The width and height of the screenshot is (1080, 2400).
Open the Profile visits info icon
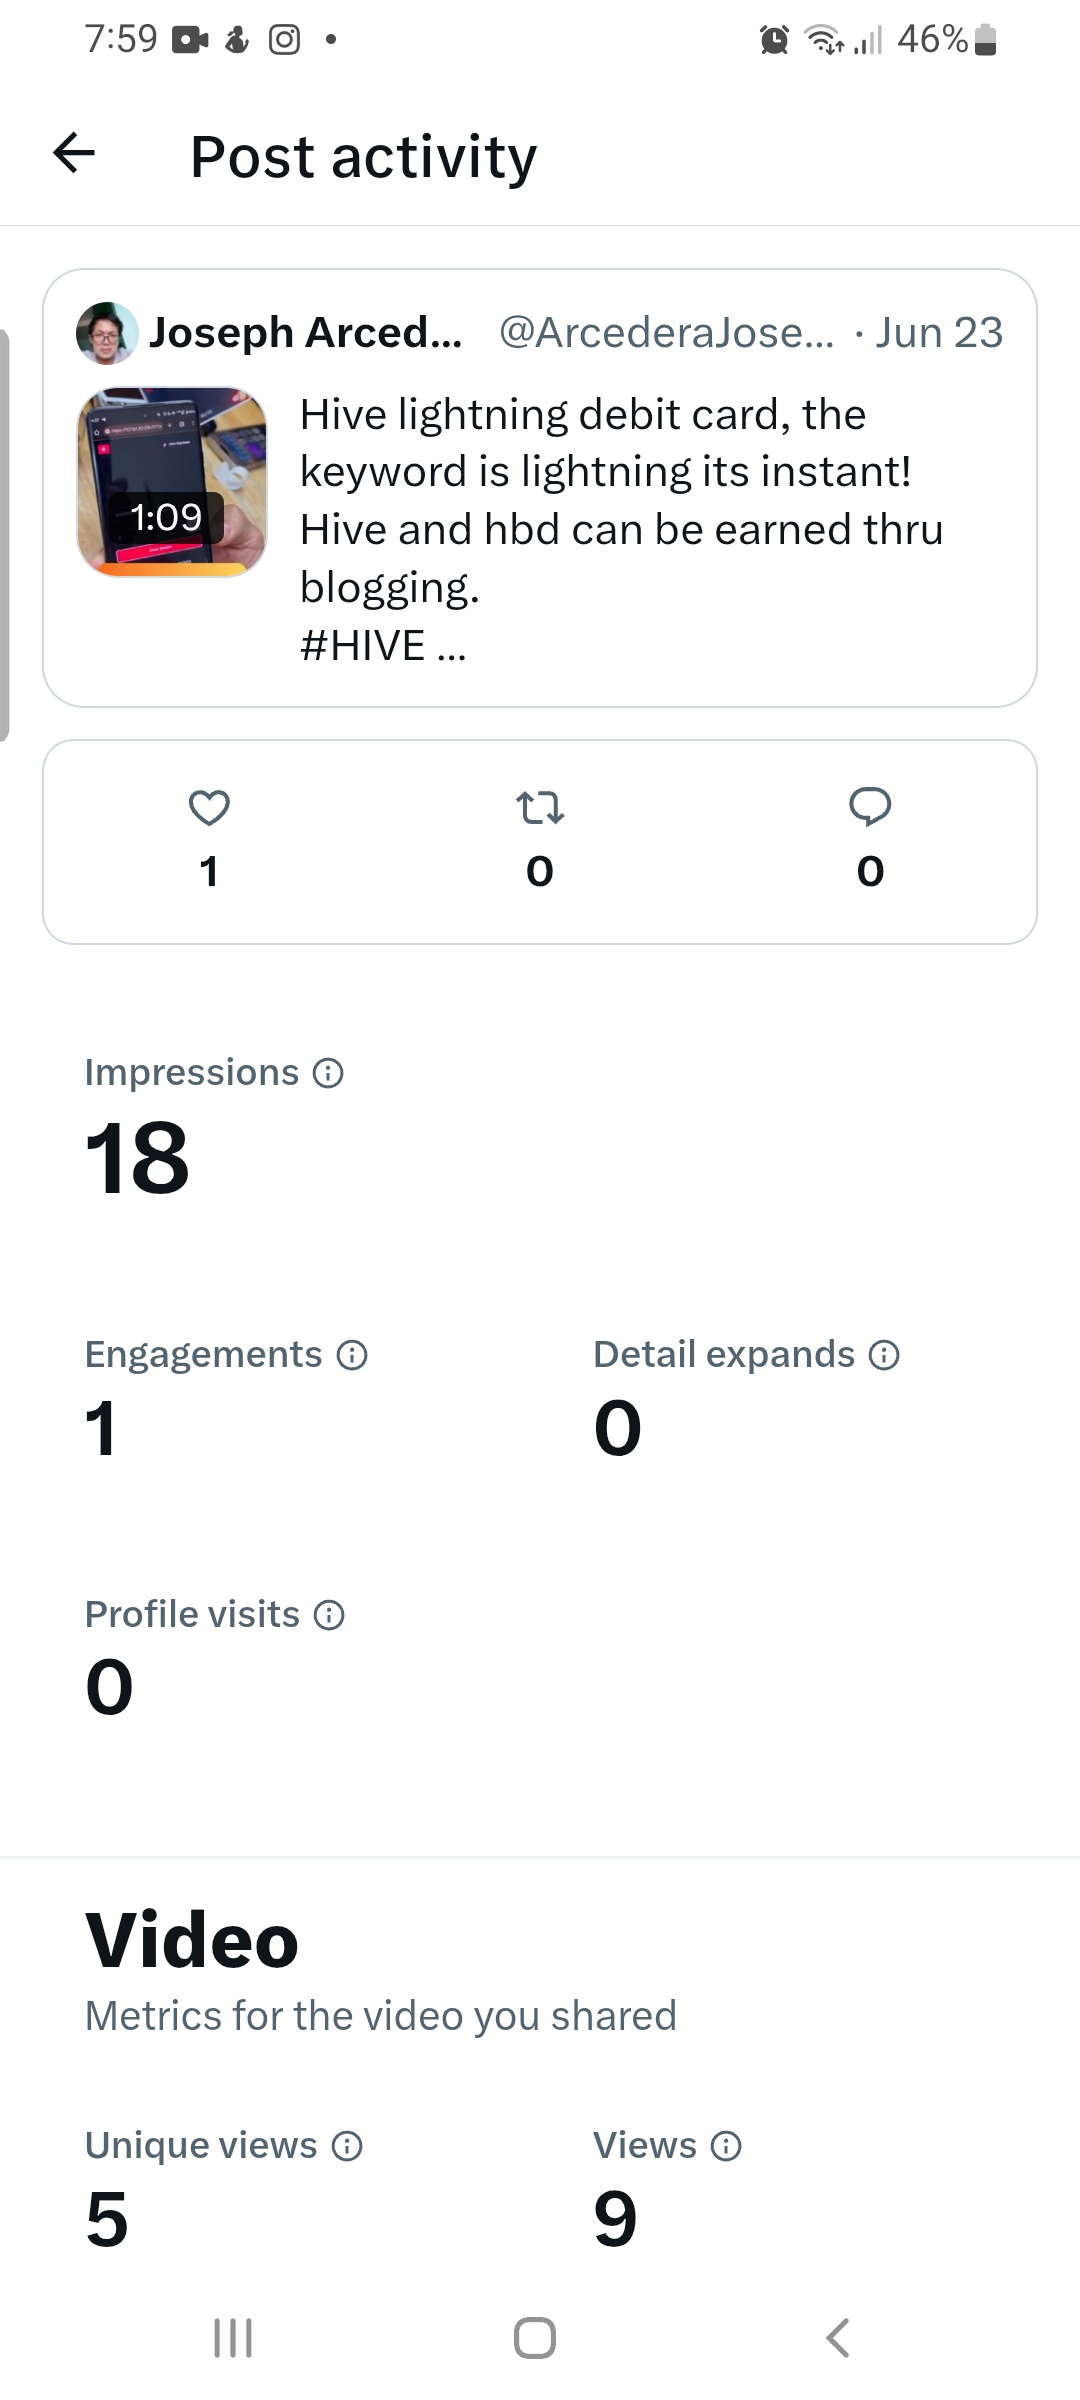pos(329,1615)
